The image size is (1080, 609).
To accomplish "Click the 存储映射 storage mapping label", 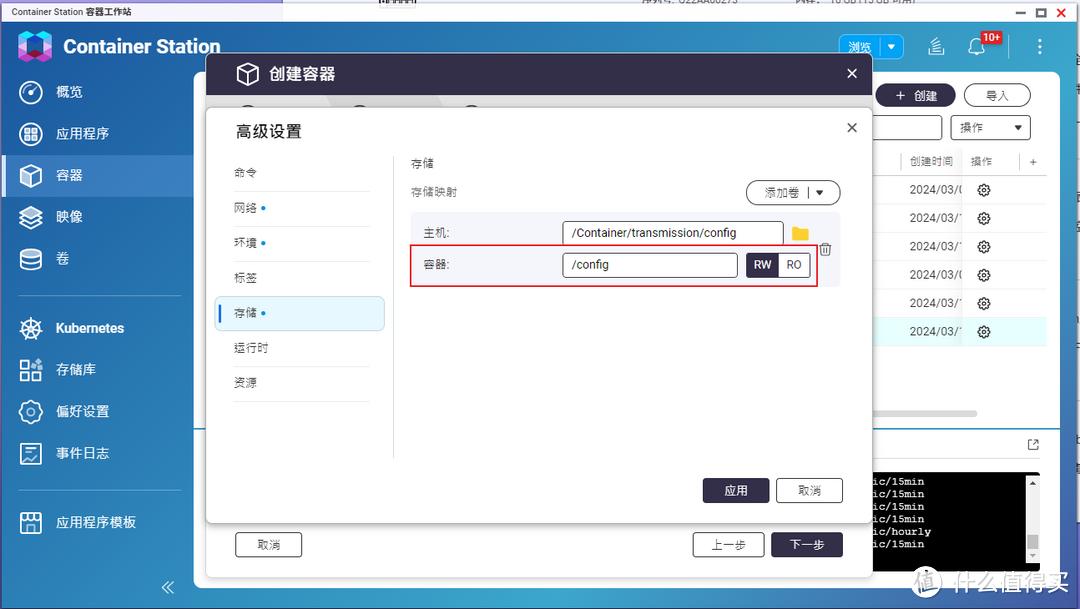I will (x=434, y=192).
